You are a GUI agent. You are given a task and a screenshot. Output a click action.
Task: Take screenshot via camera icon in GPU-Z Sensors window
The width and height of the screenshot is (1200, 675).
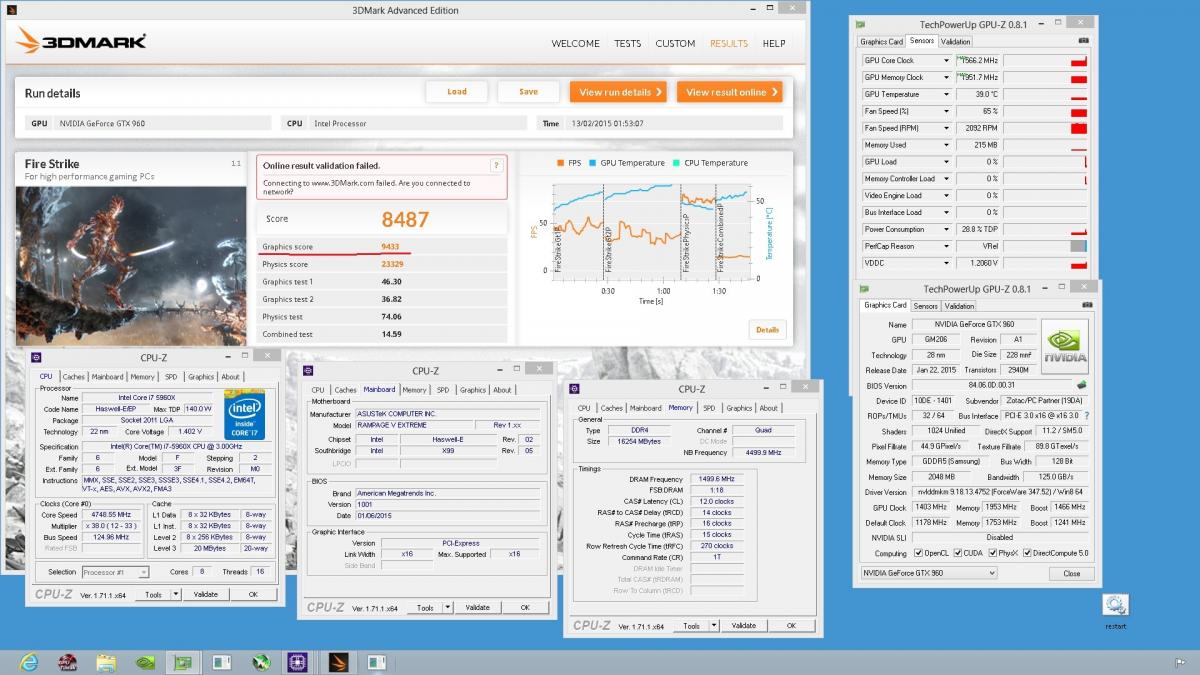[1085, 41]
